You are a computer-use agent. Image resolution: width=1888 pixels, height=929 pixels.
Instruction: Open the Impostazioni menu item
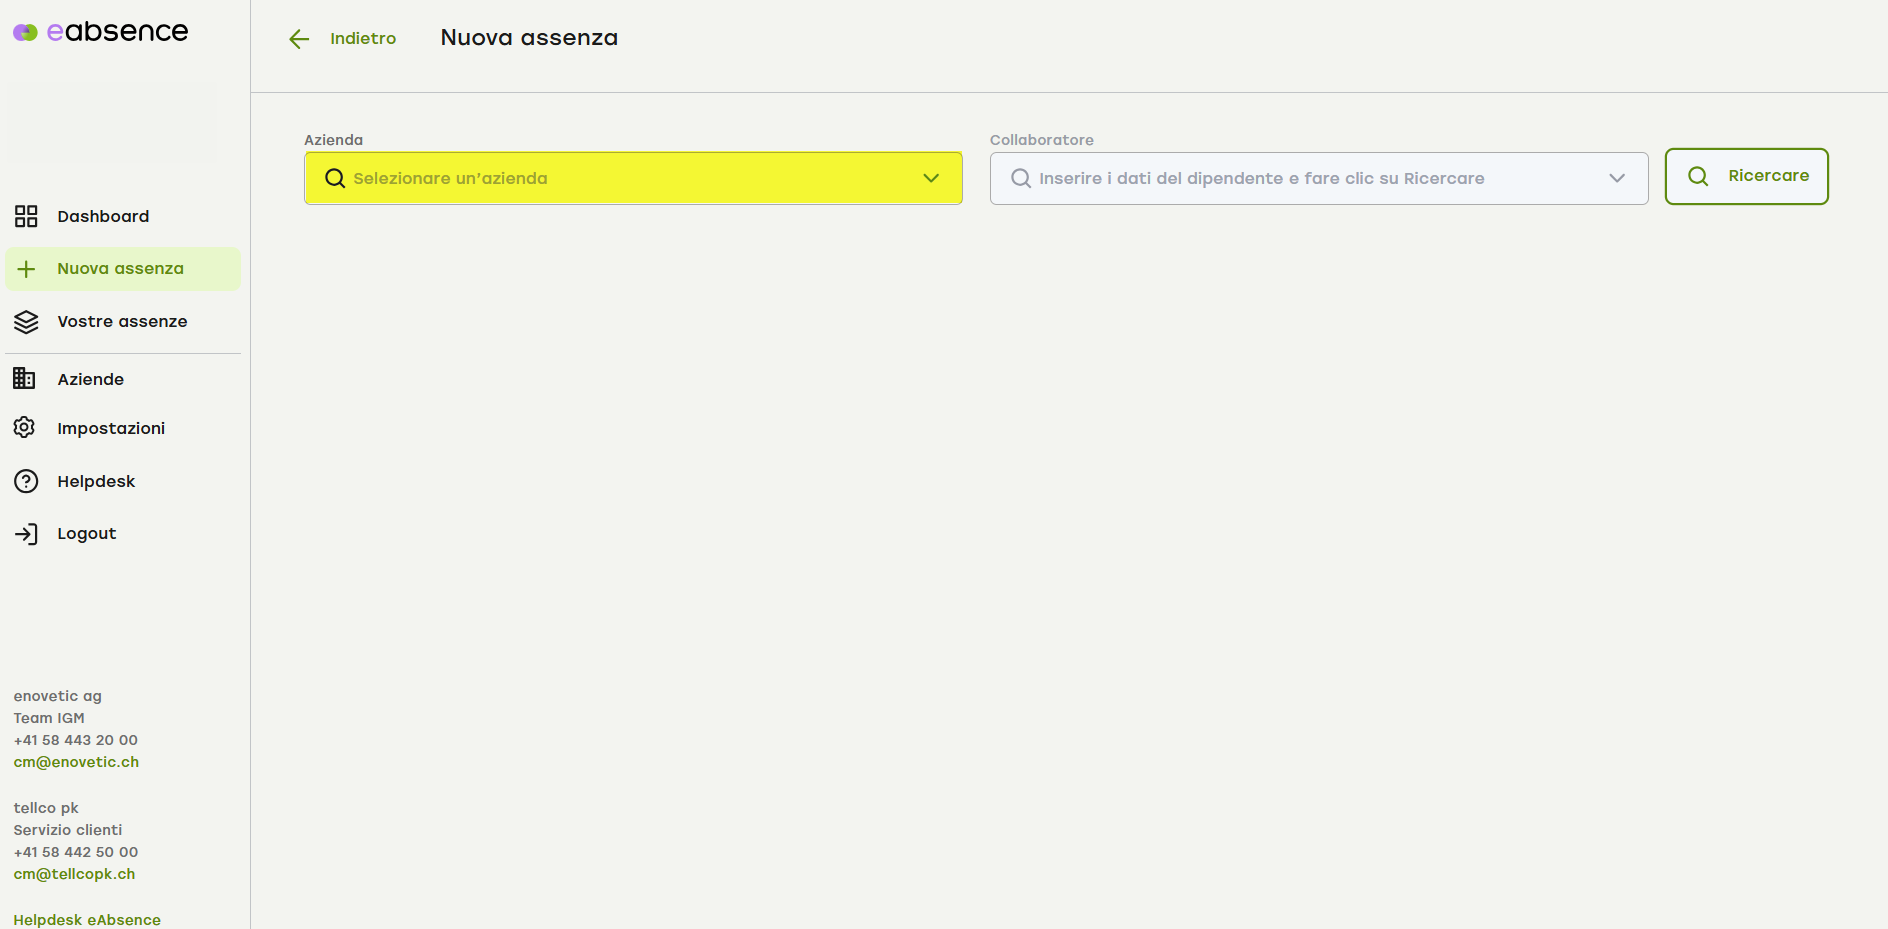[111, 429]
